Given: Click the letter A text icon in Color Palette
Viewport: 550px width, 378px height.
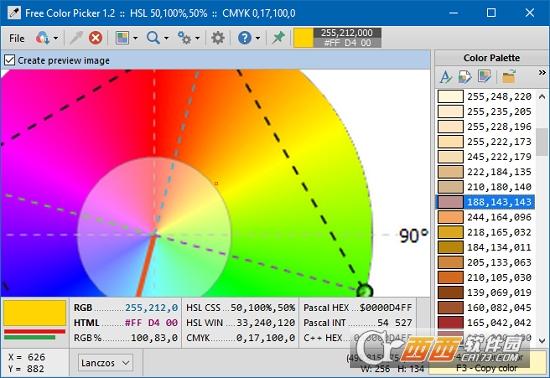Looking at the screenshot, I should (x=446, y=76).
